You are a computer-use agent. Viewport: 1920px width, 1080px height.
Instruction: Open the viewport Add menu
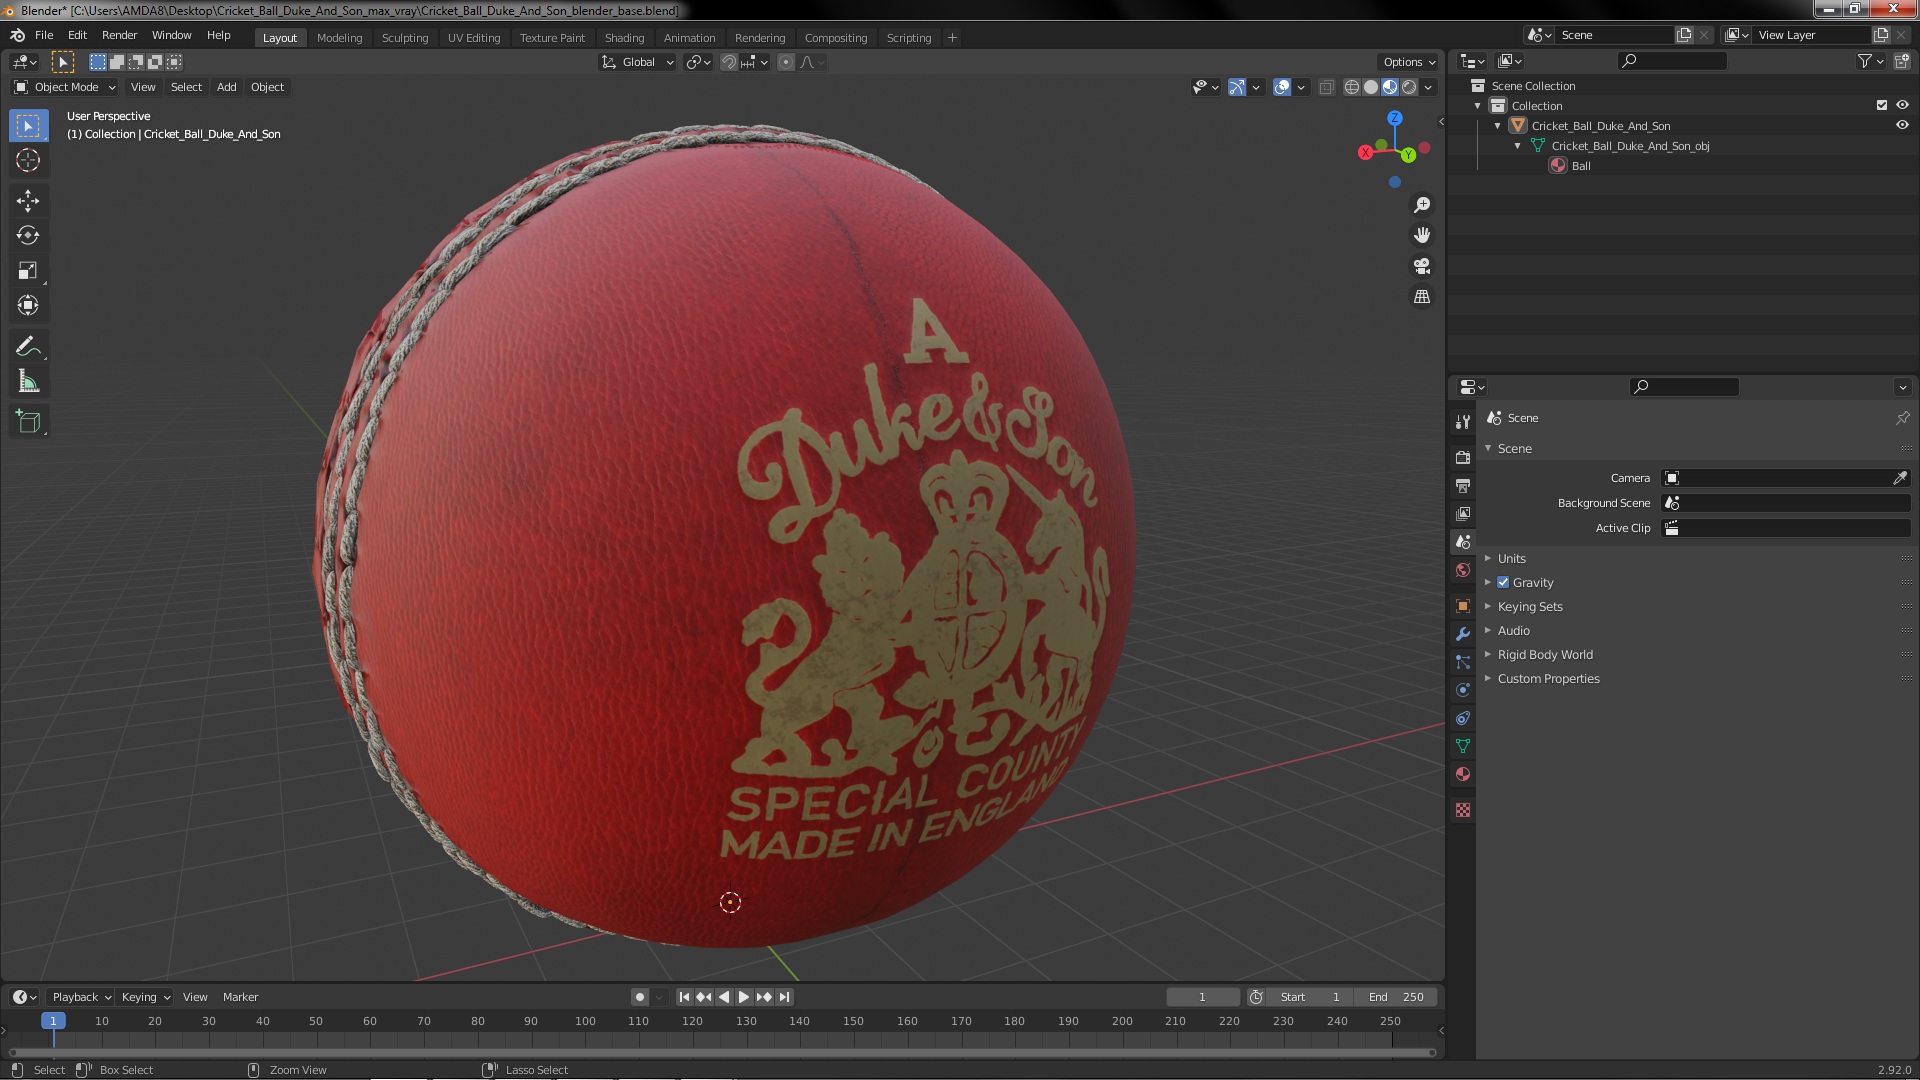coord(227,87)
